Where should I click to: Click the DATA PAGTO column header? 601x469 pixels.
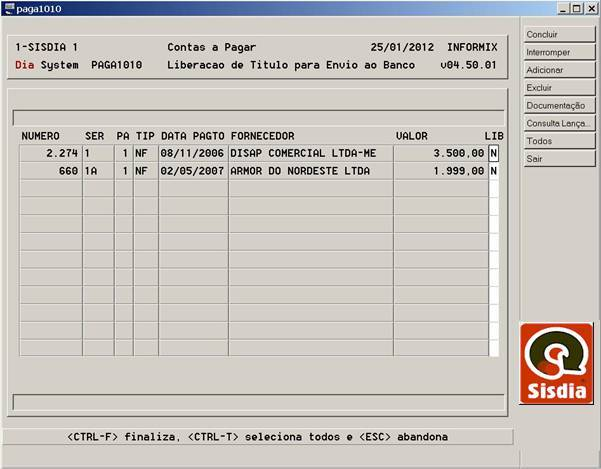coord(193,136)
